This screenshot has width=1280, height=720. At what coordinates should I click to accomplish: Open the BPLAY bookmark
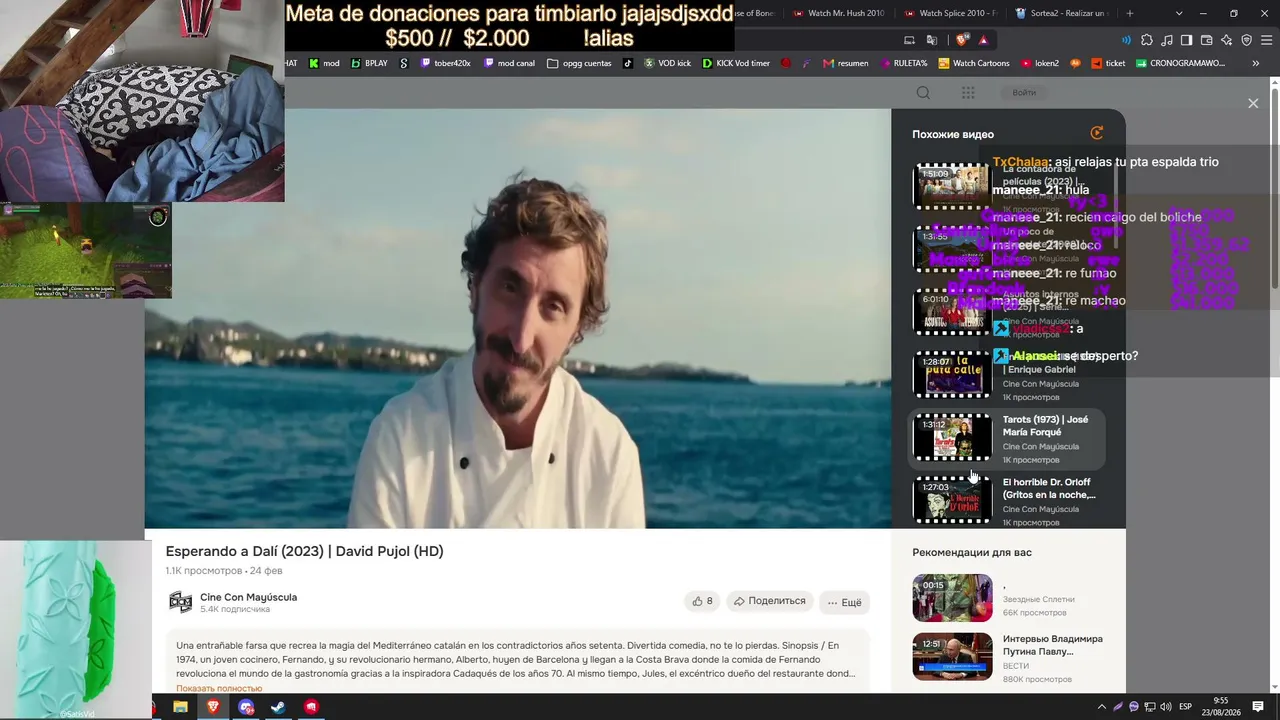(369, 63)
